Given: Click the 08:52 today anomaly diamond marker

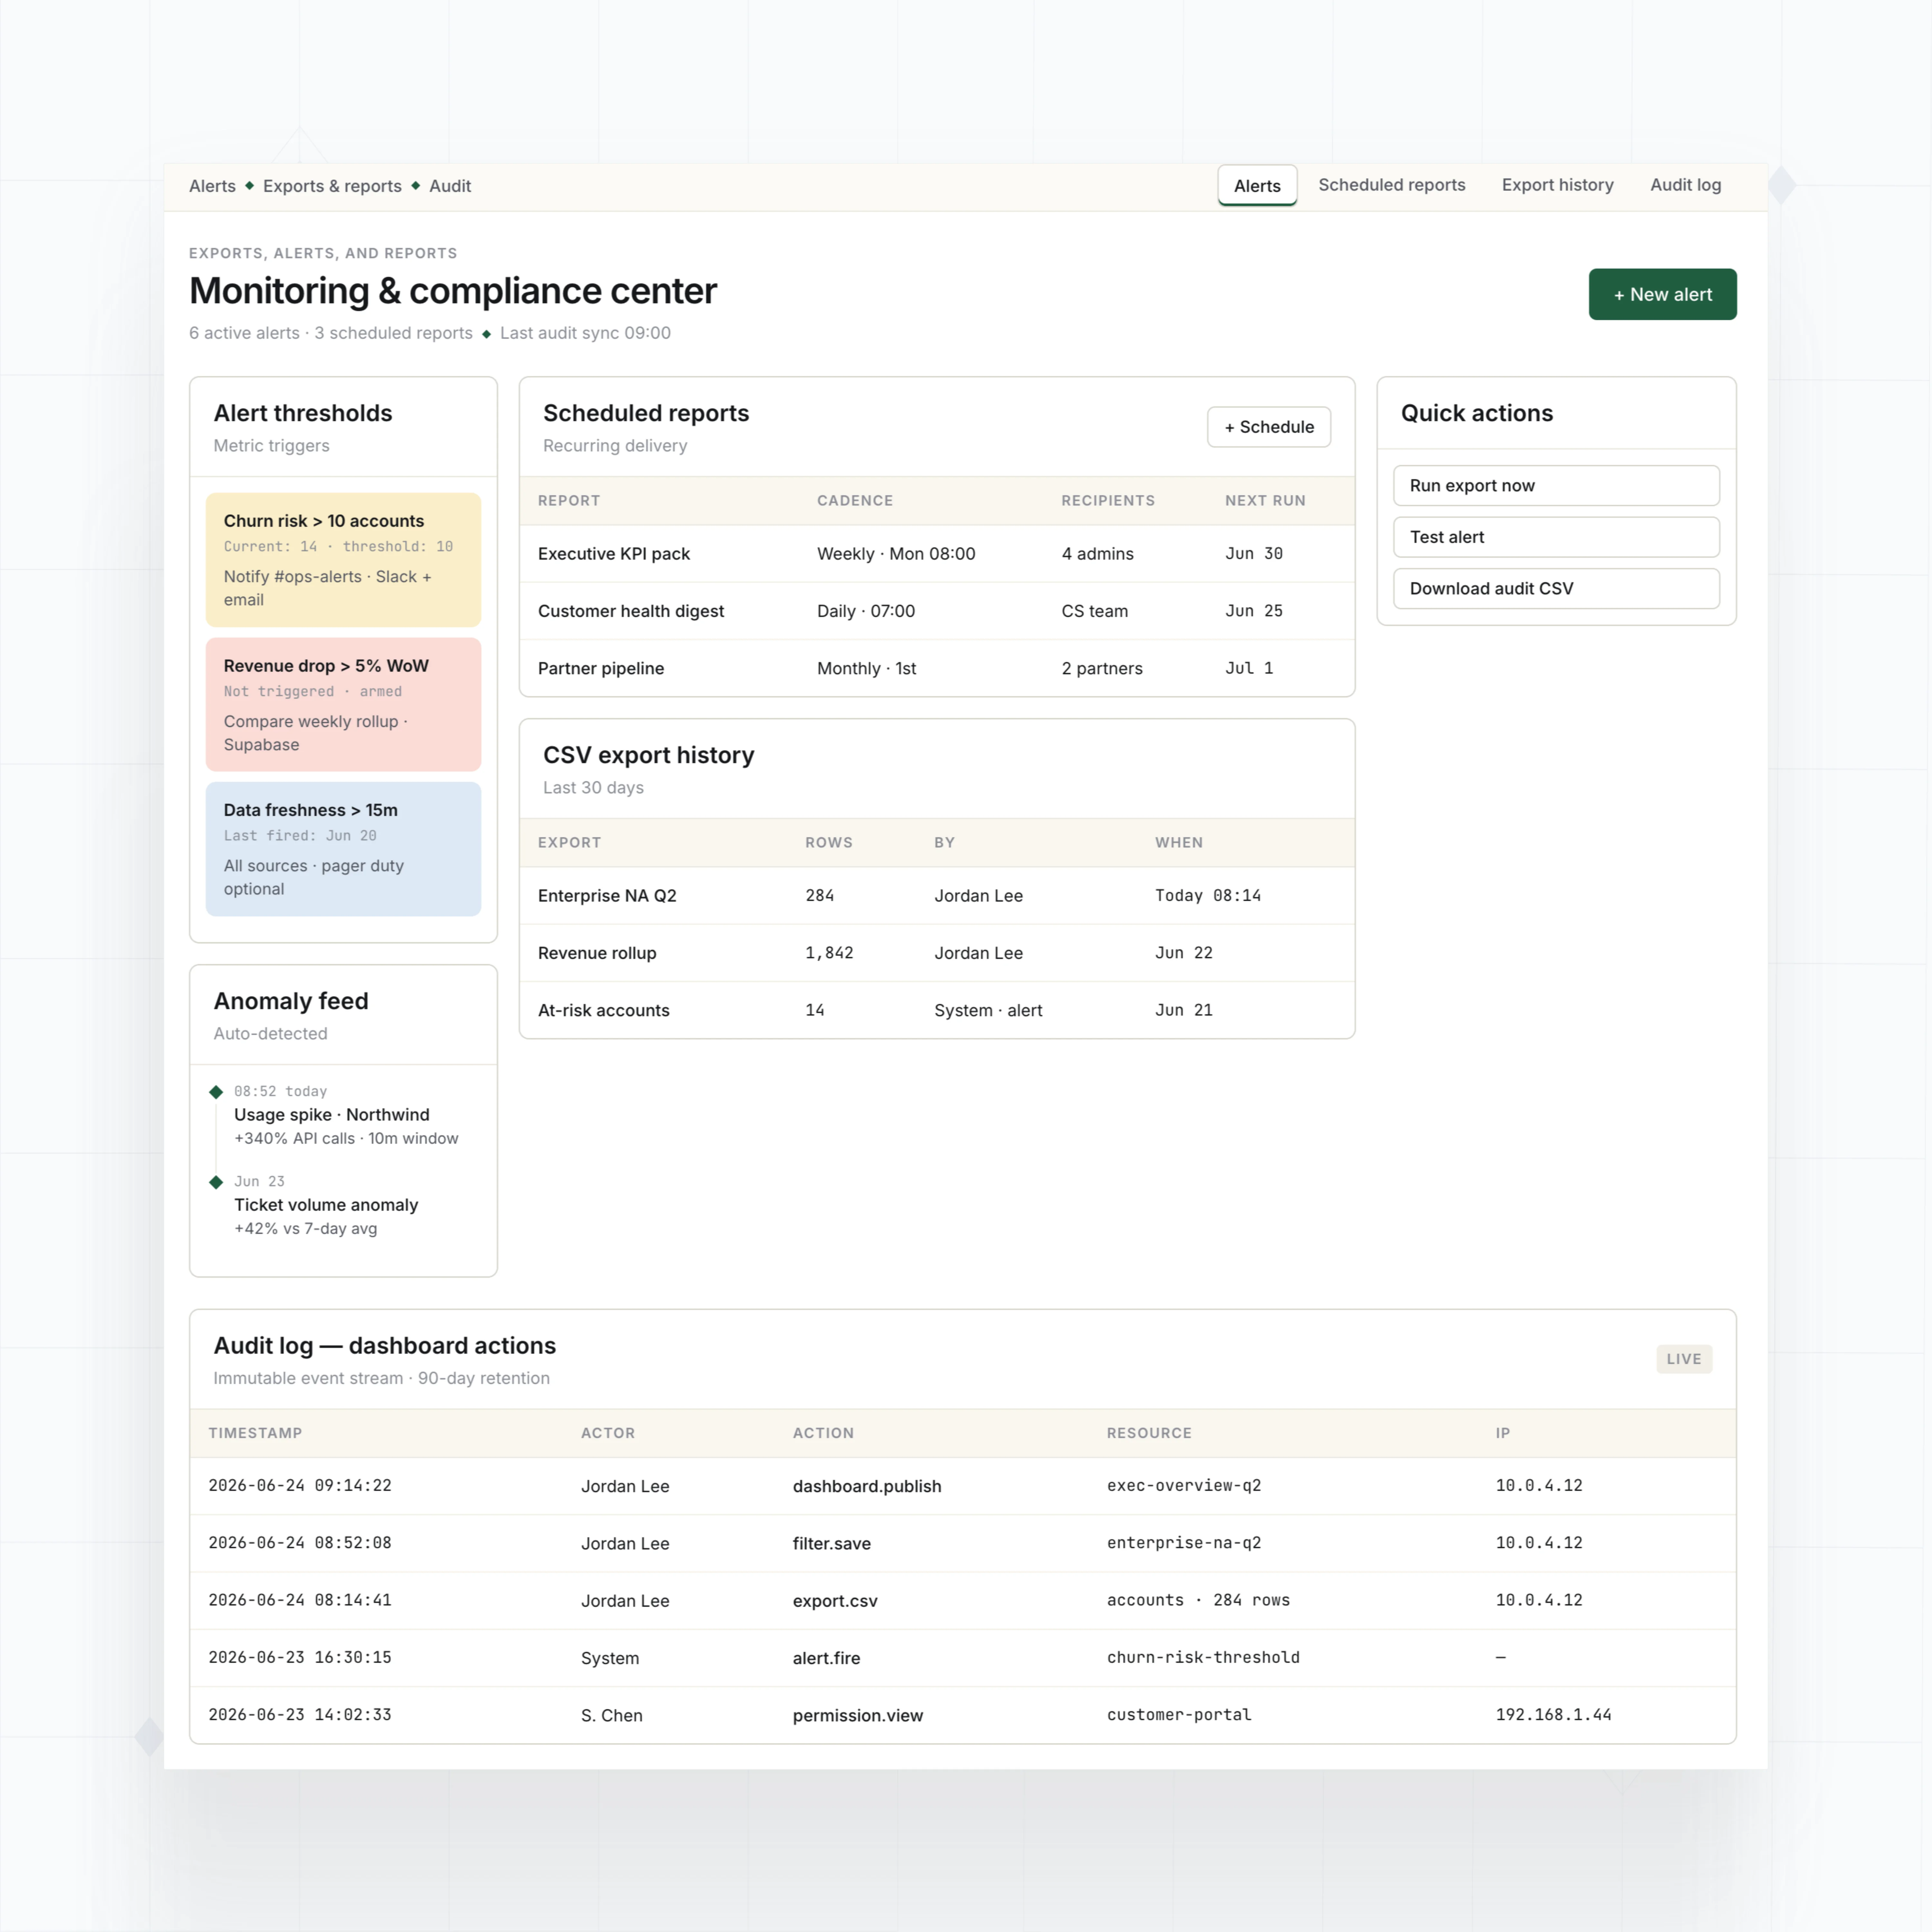Looking at the screenshot, I should [x=216, y=1092].
